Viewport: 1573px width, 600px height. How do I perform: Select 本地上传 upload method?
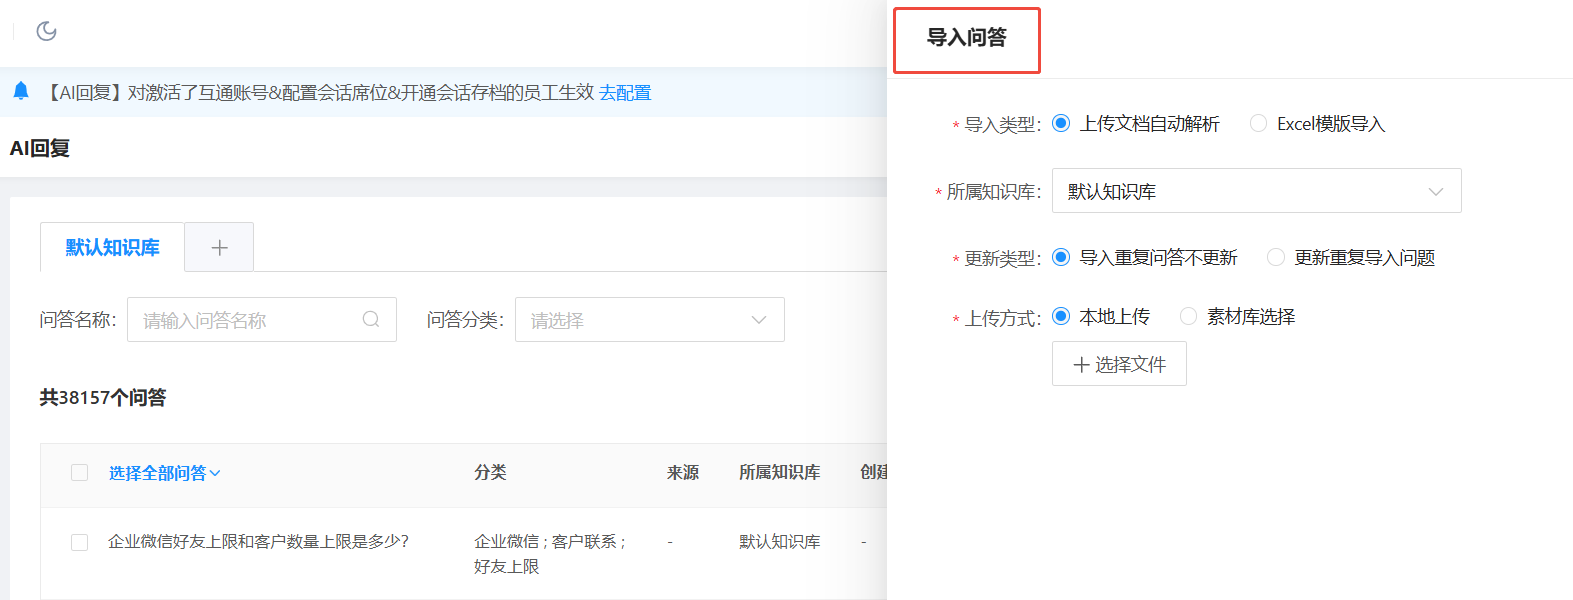pos(1061,316)
